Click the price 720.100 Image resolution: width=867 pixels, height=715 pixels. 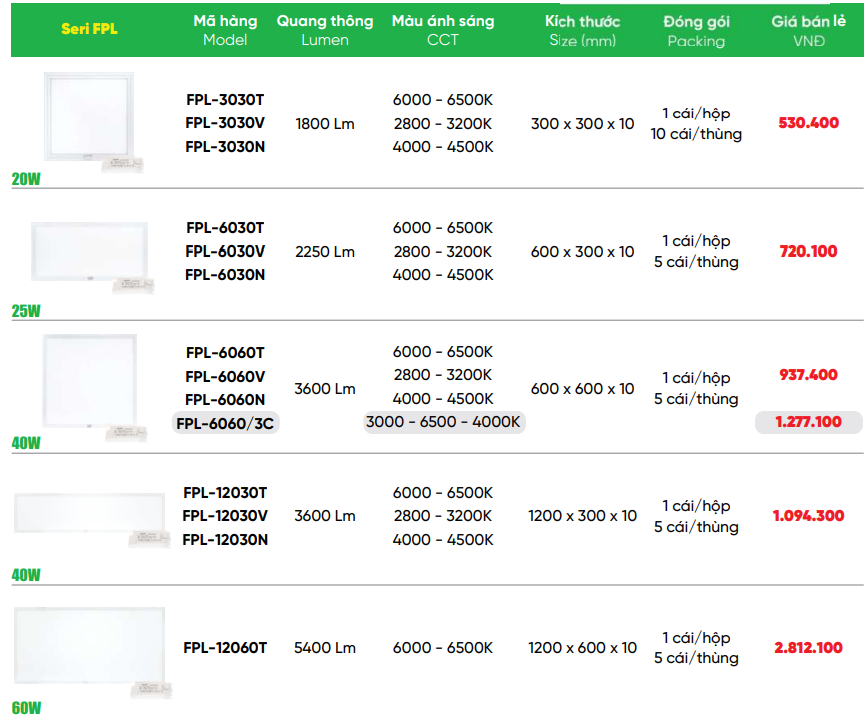pos(808,252)
